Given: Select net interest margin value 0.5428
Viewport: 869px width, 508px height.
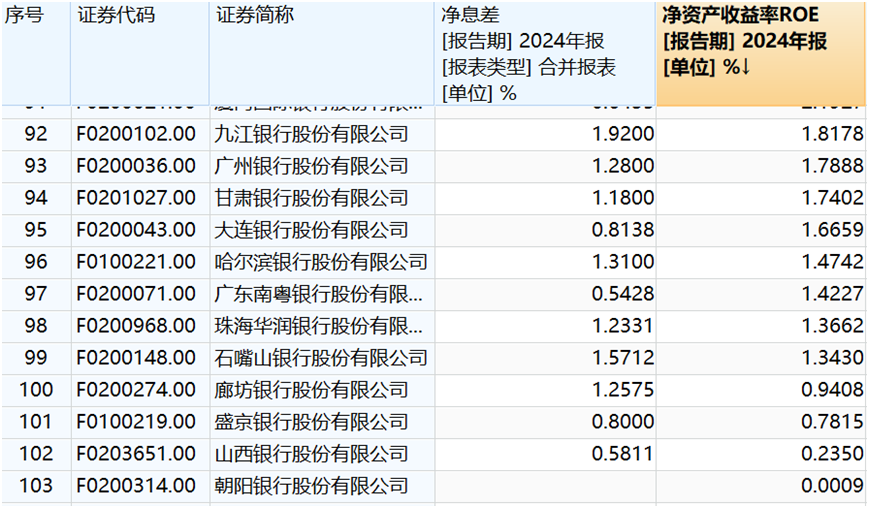Looking at the screenshot, I should [x=623, y=294].
